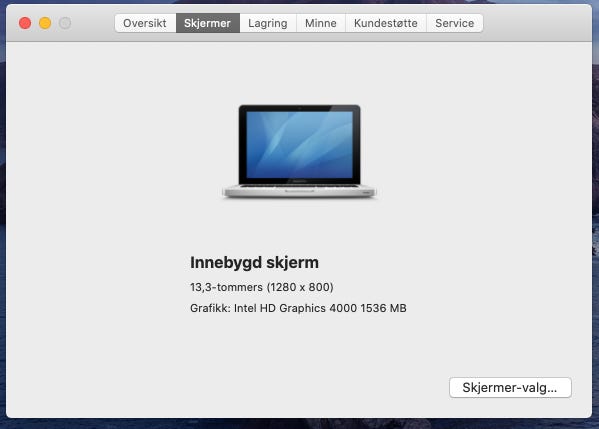Click the MacBook display image
Screen dimensions: 599x429
click(300, 151)
